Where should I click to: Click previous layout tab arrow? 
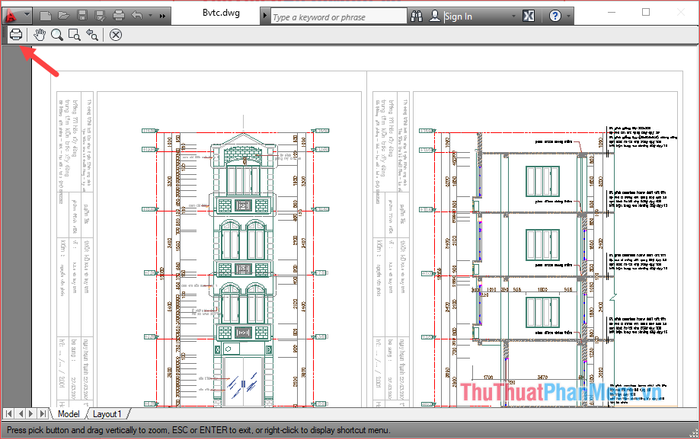tap(21, 414)
